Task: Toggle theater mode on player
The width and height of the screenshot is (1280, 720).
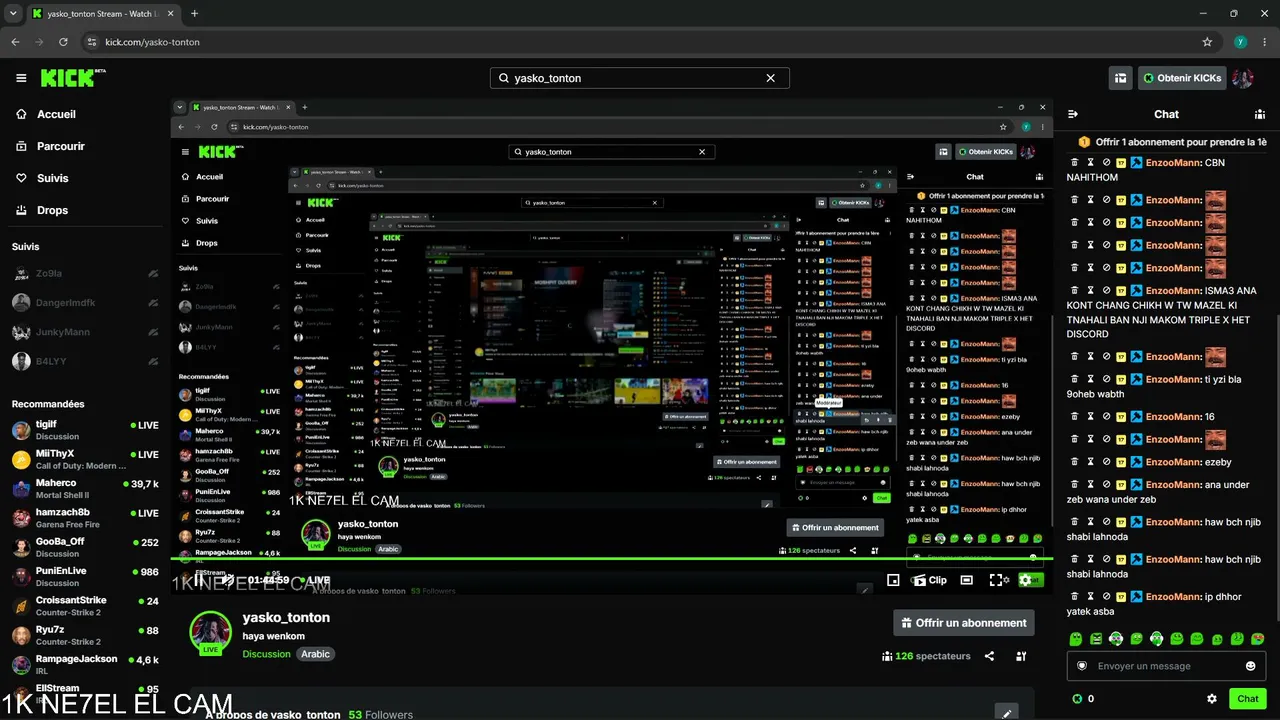Action: tap(966, 580)
